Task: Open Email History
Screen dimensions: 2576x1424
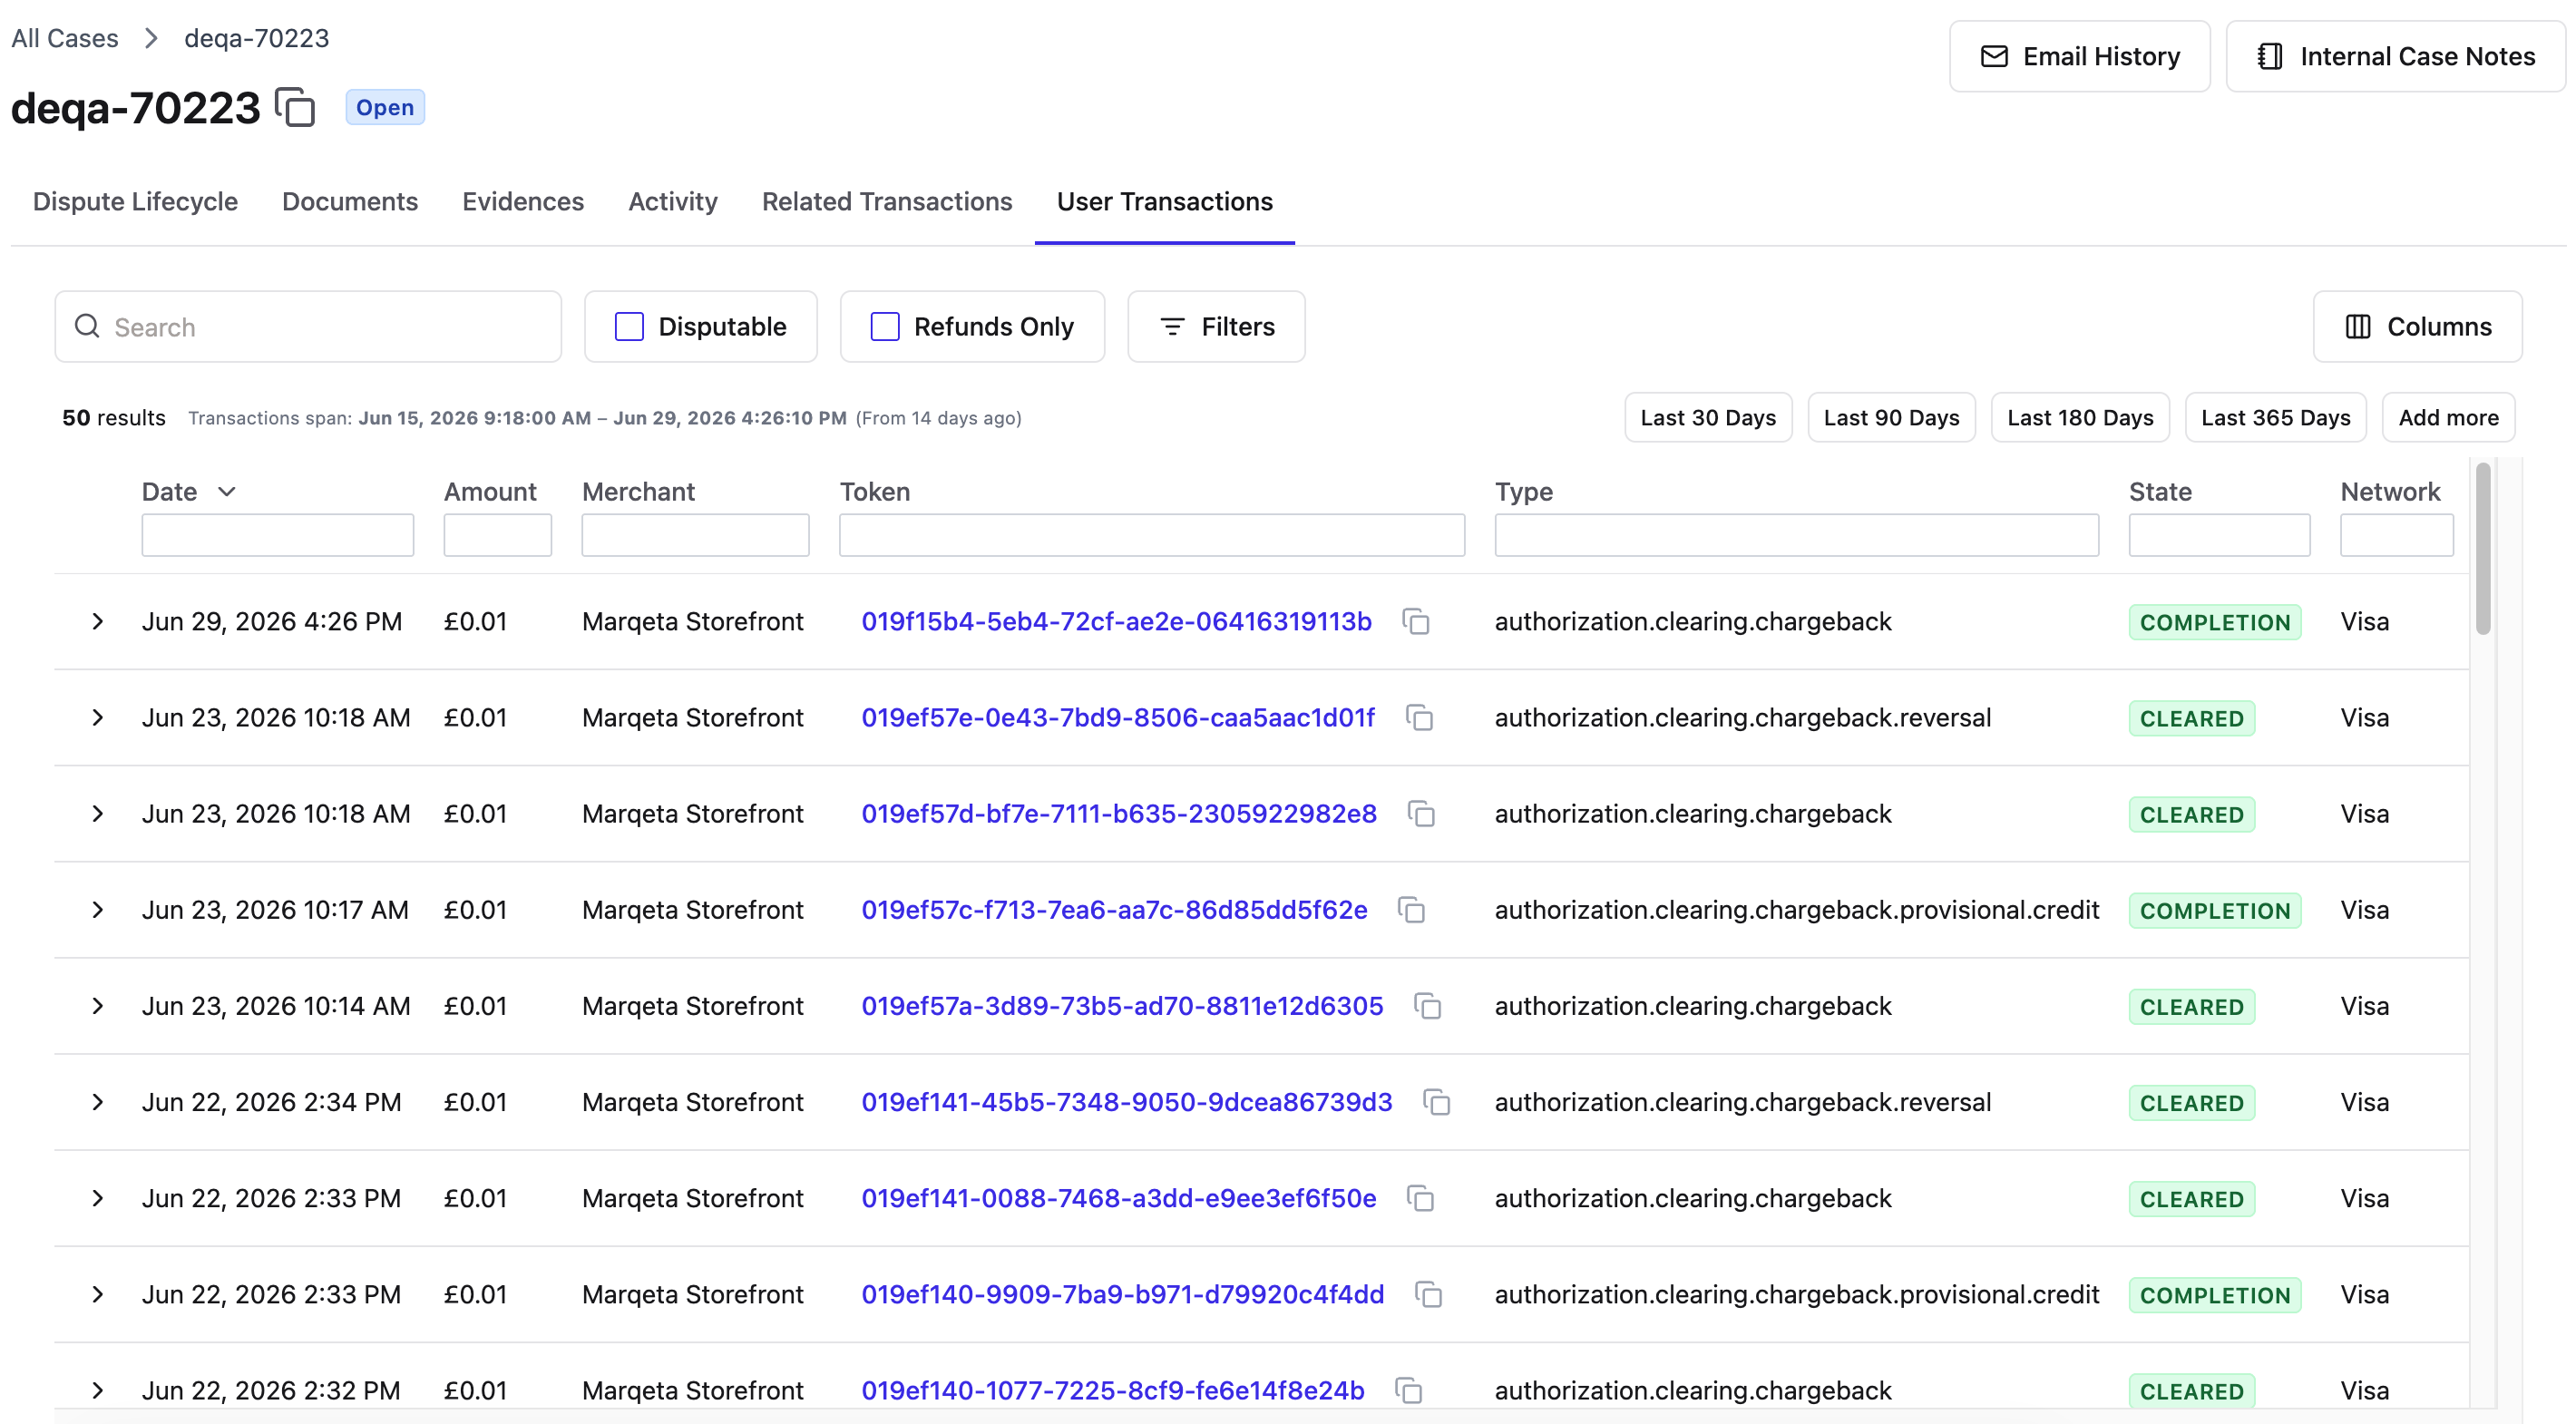Action: click(2080, 57)
